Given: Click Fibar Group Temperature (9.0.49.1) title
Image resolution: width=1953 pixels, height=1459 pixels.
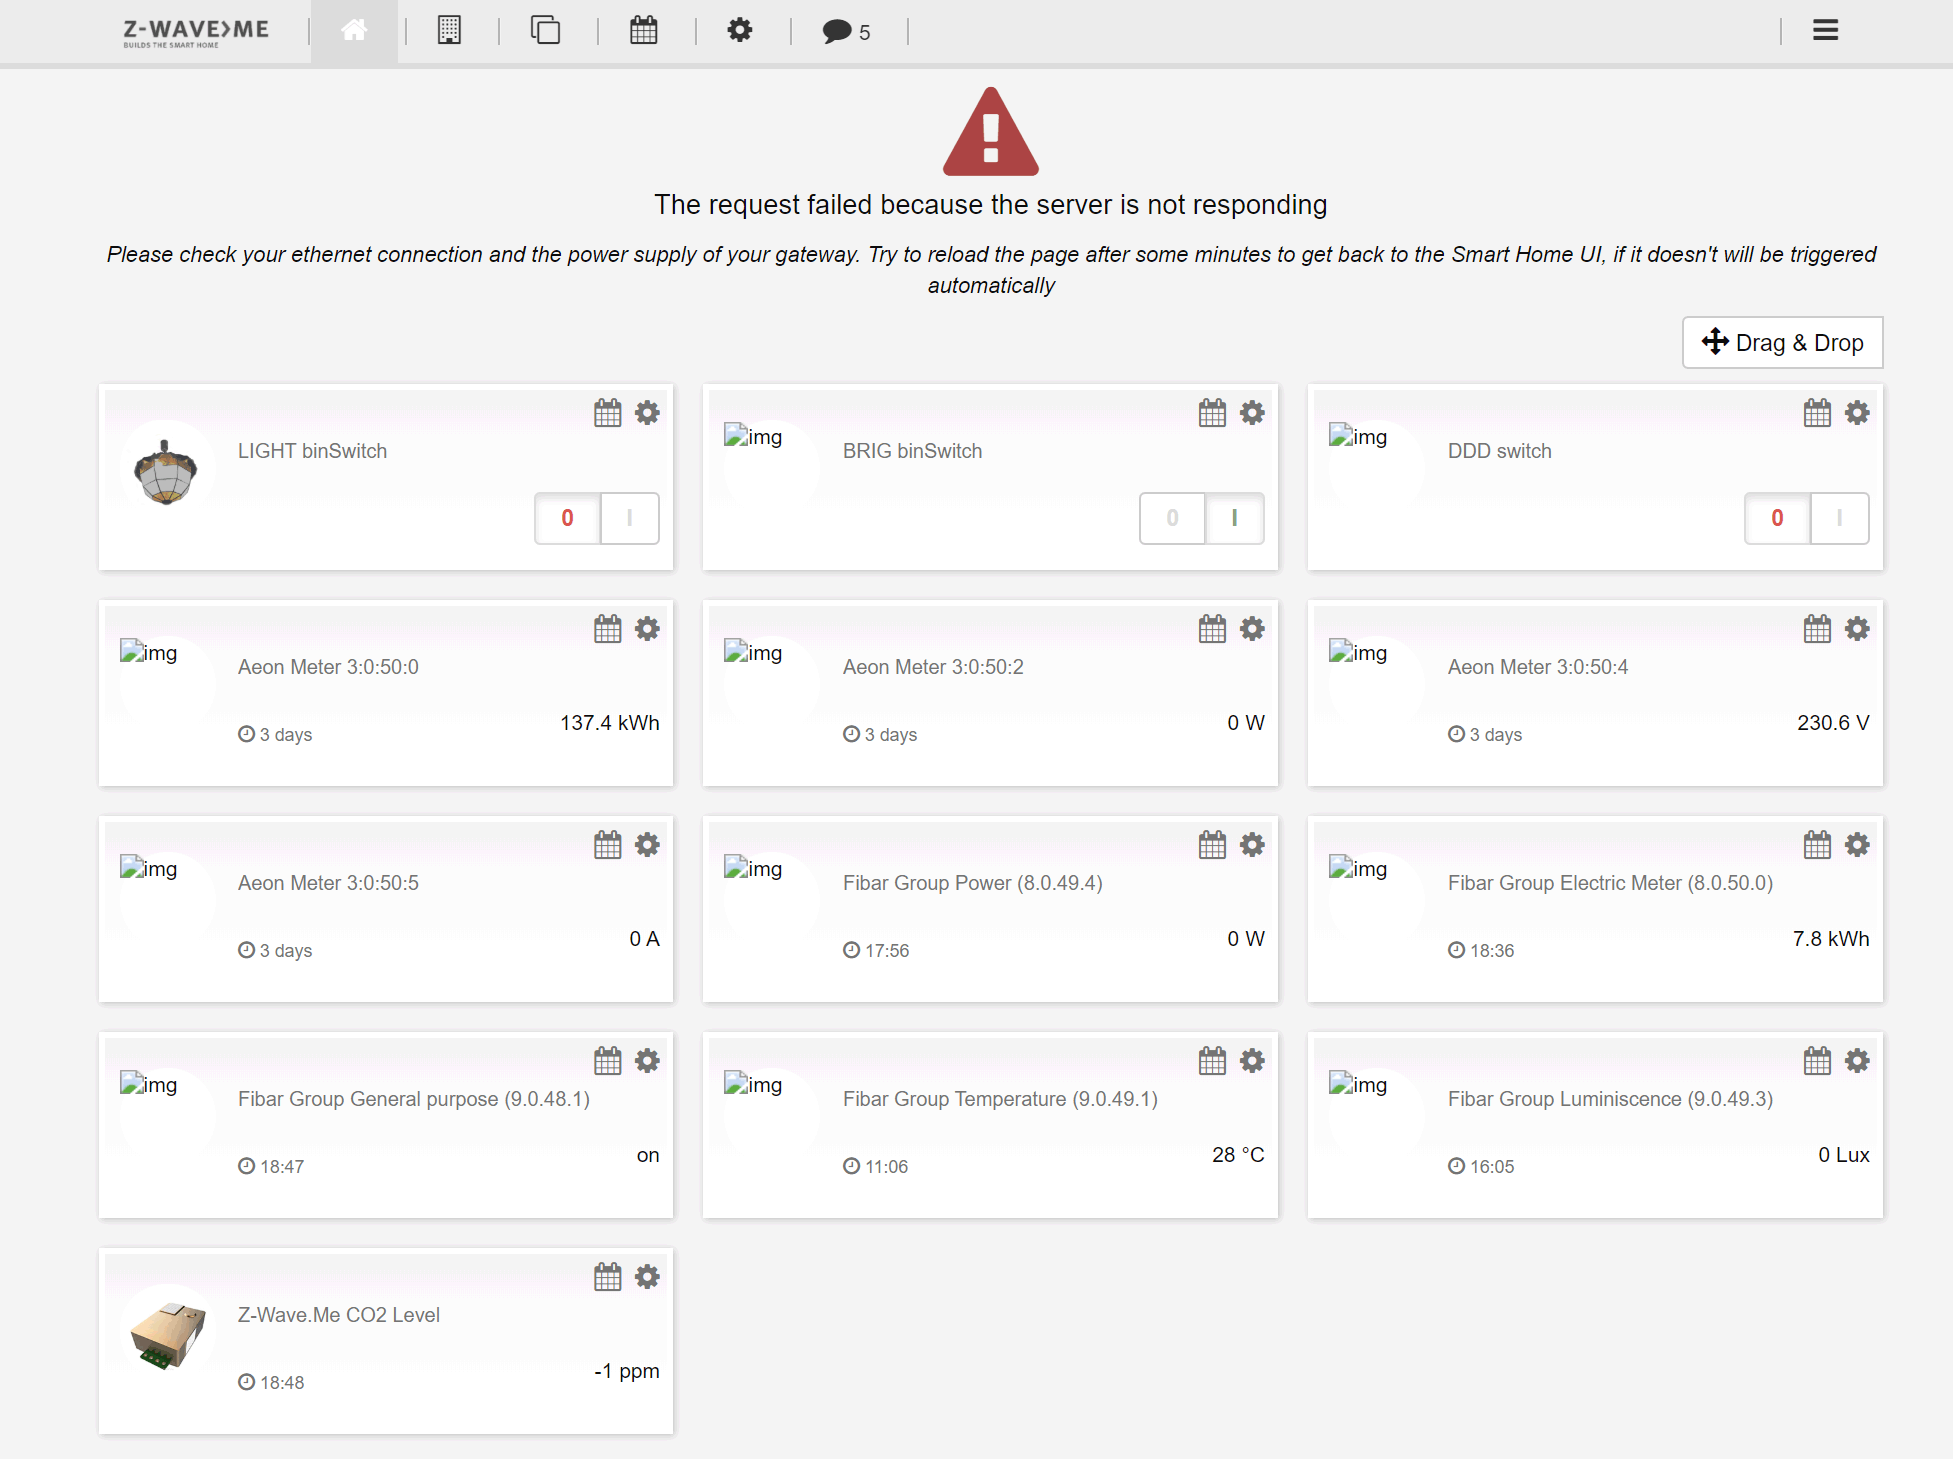Looking at the screenshot, I should (1000, 1099).
